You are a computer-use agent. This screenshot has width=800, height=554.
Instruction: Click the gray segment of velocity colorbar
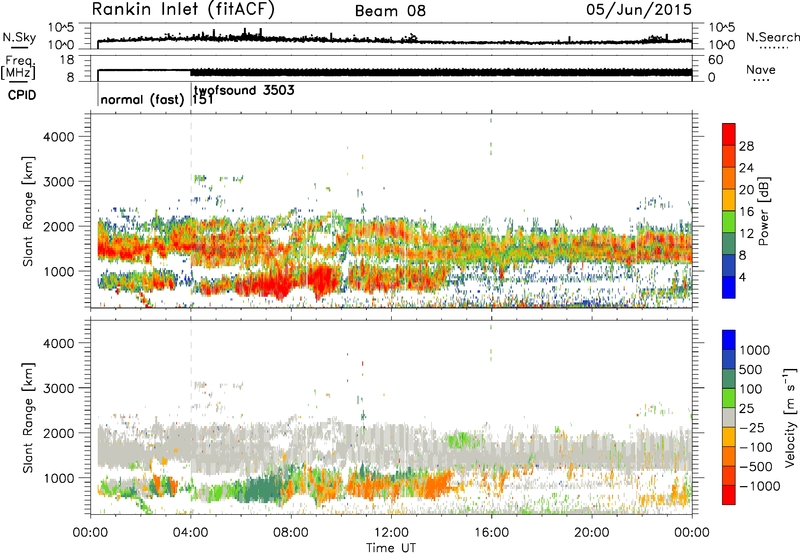pos(729,418)
